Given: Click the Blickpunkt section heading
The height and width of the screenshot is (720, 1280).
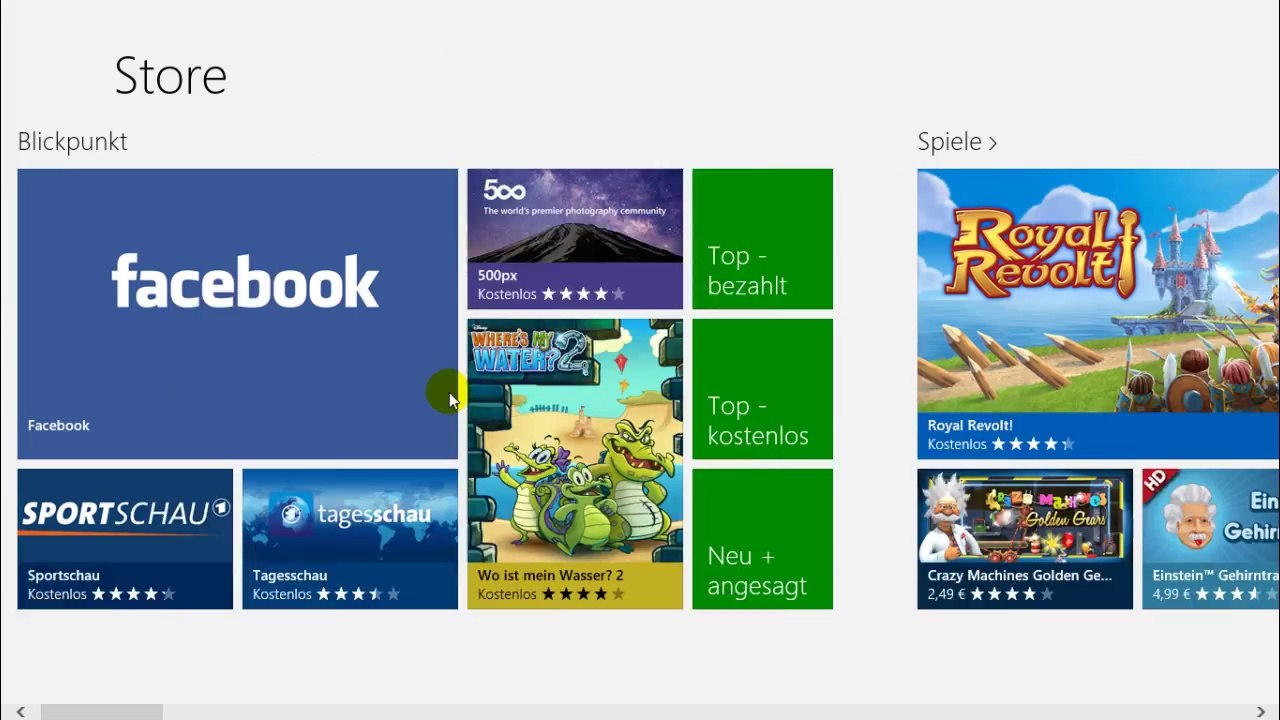Looking at the screenshot, I should tap(72, 142).
